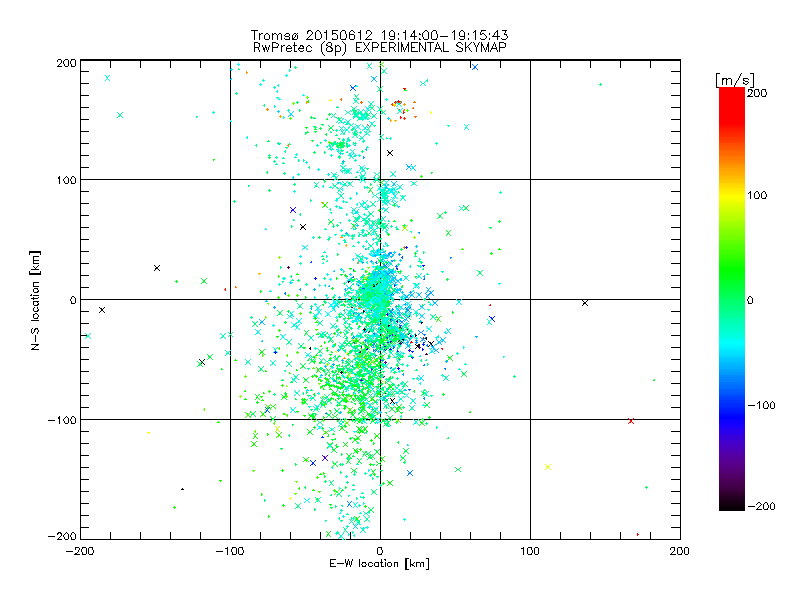The height and width of the screenshot is (600, 800).
Task: Click the 'N-S location [km]' axis label
Action: point(35,300)
